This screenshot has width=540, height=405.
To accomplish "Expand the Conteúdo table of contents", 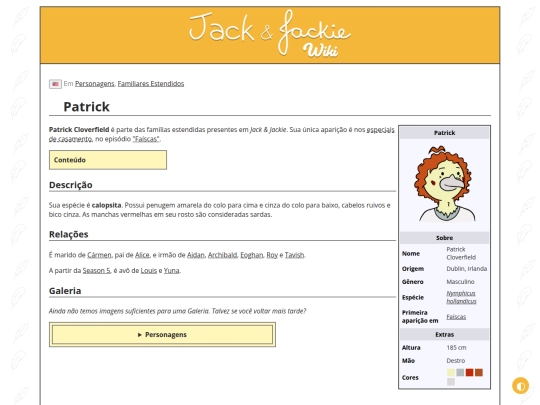I will (x=108, y=160).
